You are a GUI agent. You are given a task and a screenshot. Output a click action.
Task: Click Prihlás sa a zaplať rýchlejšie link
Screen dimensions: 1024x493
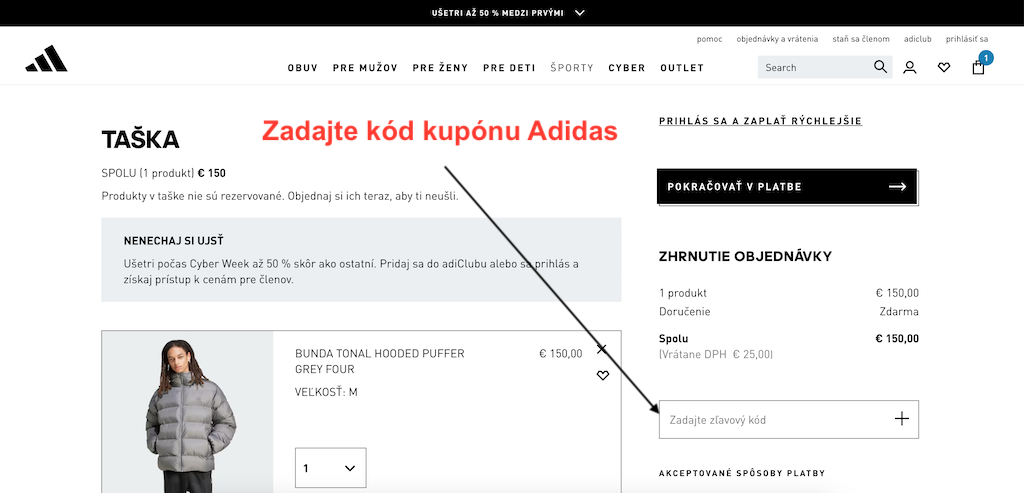pyautogui.click(x=760, y=121)
